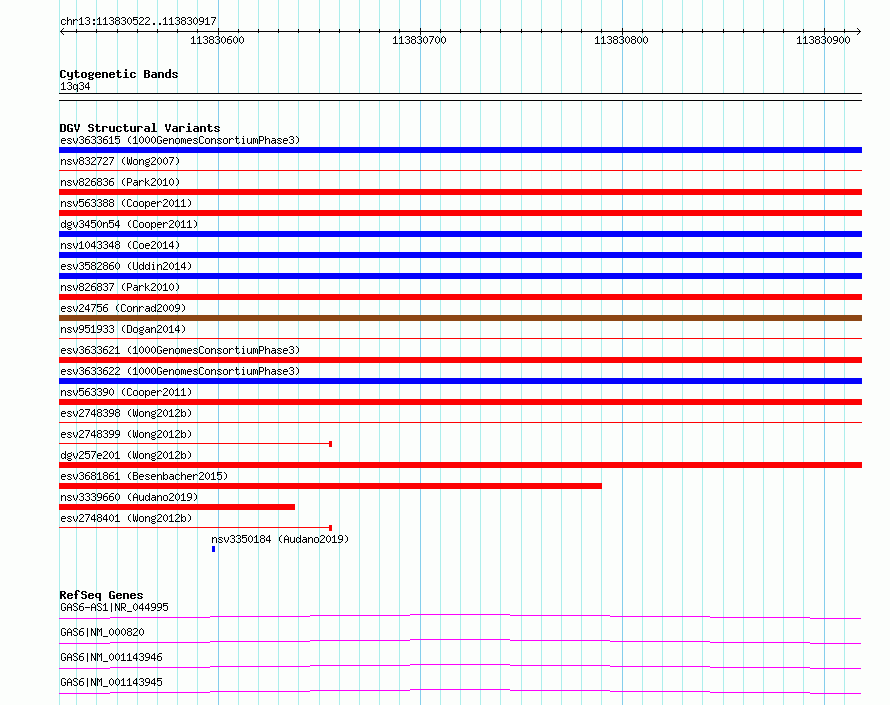Select the 13q34 band label
Image resolution: width=890 pixels, height=705 pixels.
click(x=75, y=86)
